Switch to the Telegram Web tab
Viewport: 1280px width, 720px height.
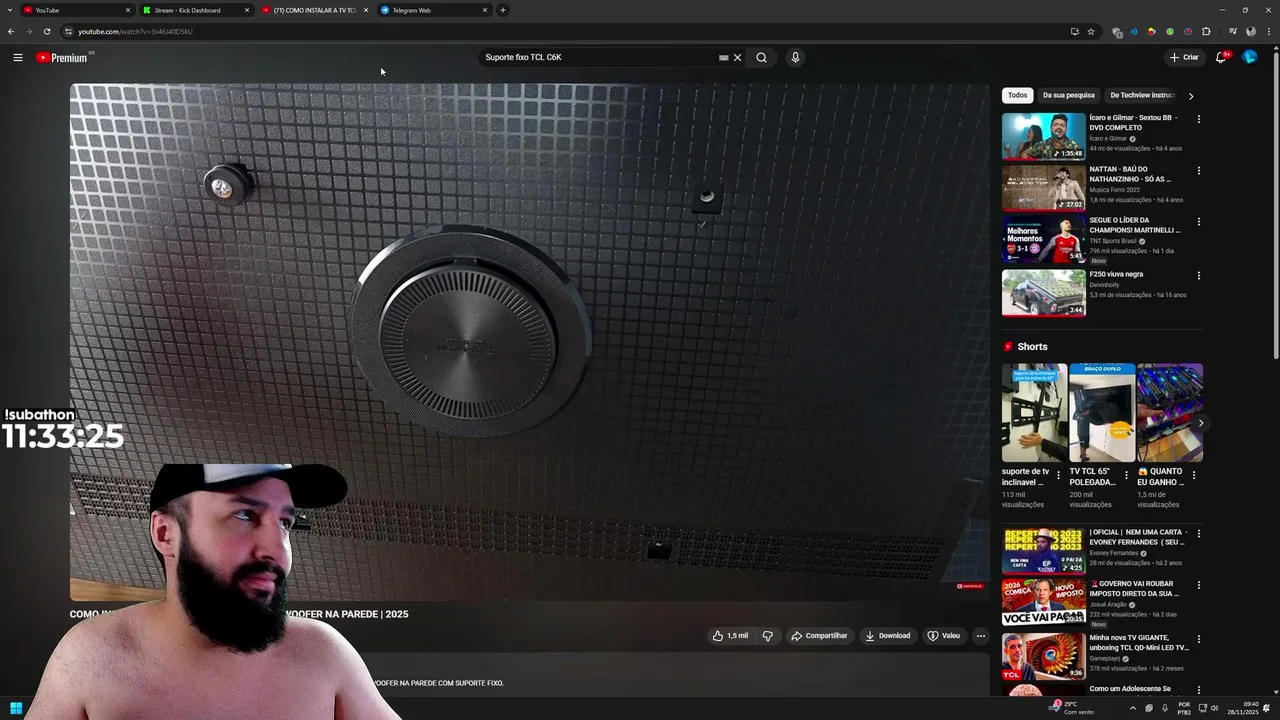433,10
